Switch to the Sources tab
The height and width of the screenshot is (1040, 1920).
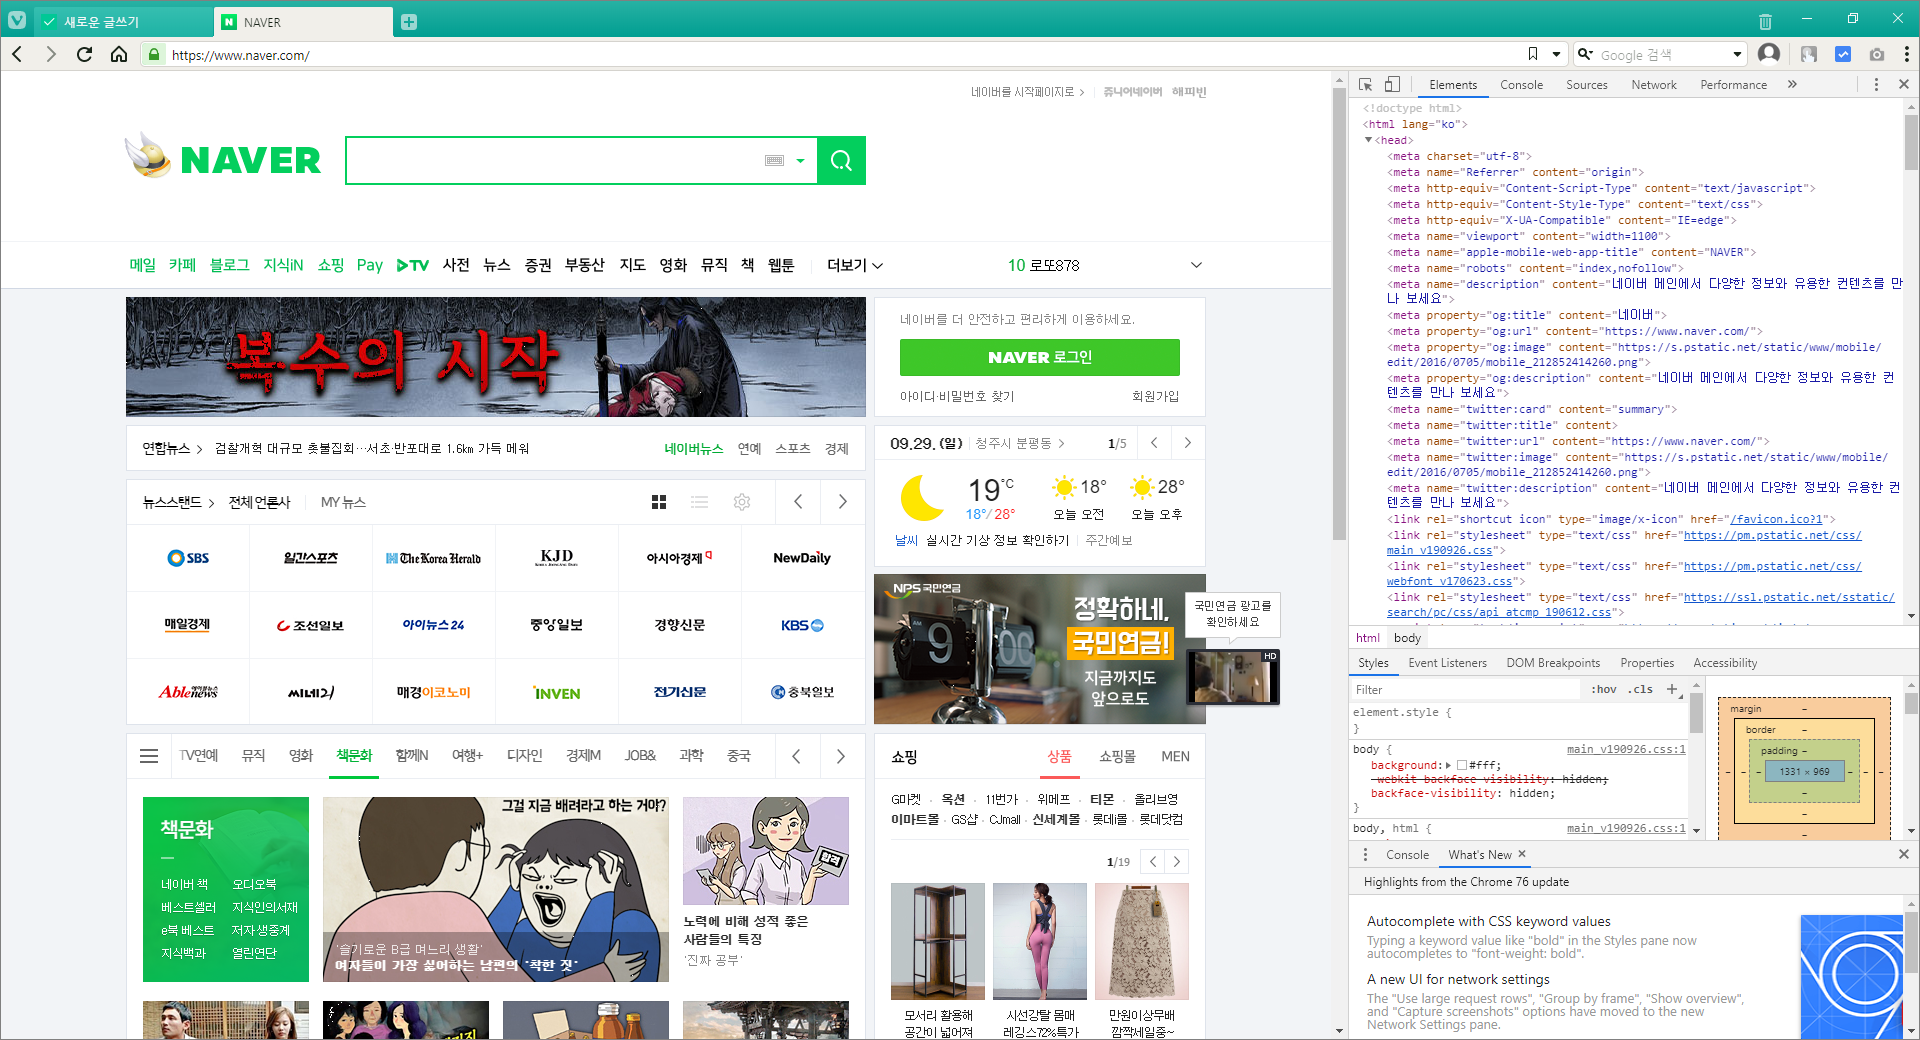1586,85
